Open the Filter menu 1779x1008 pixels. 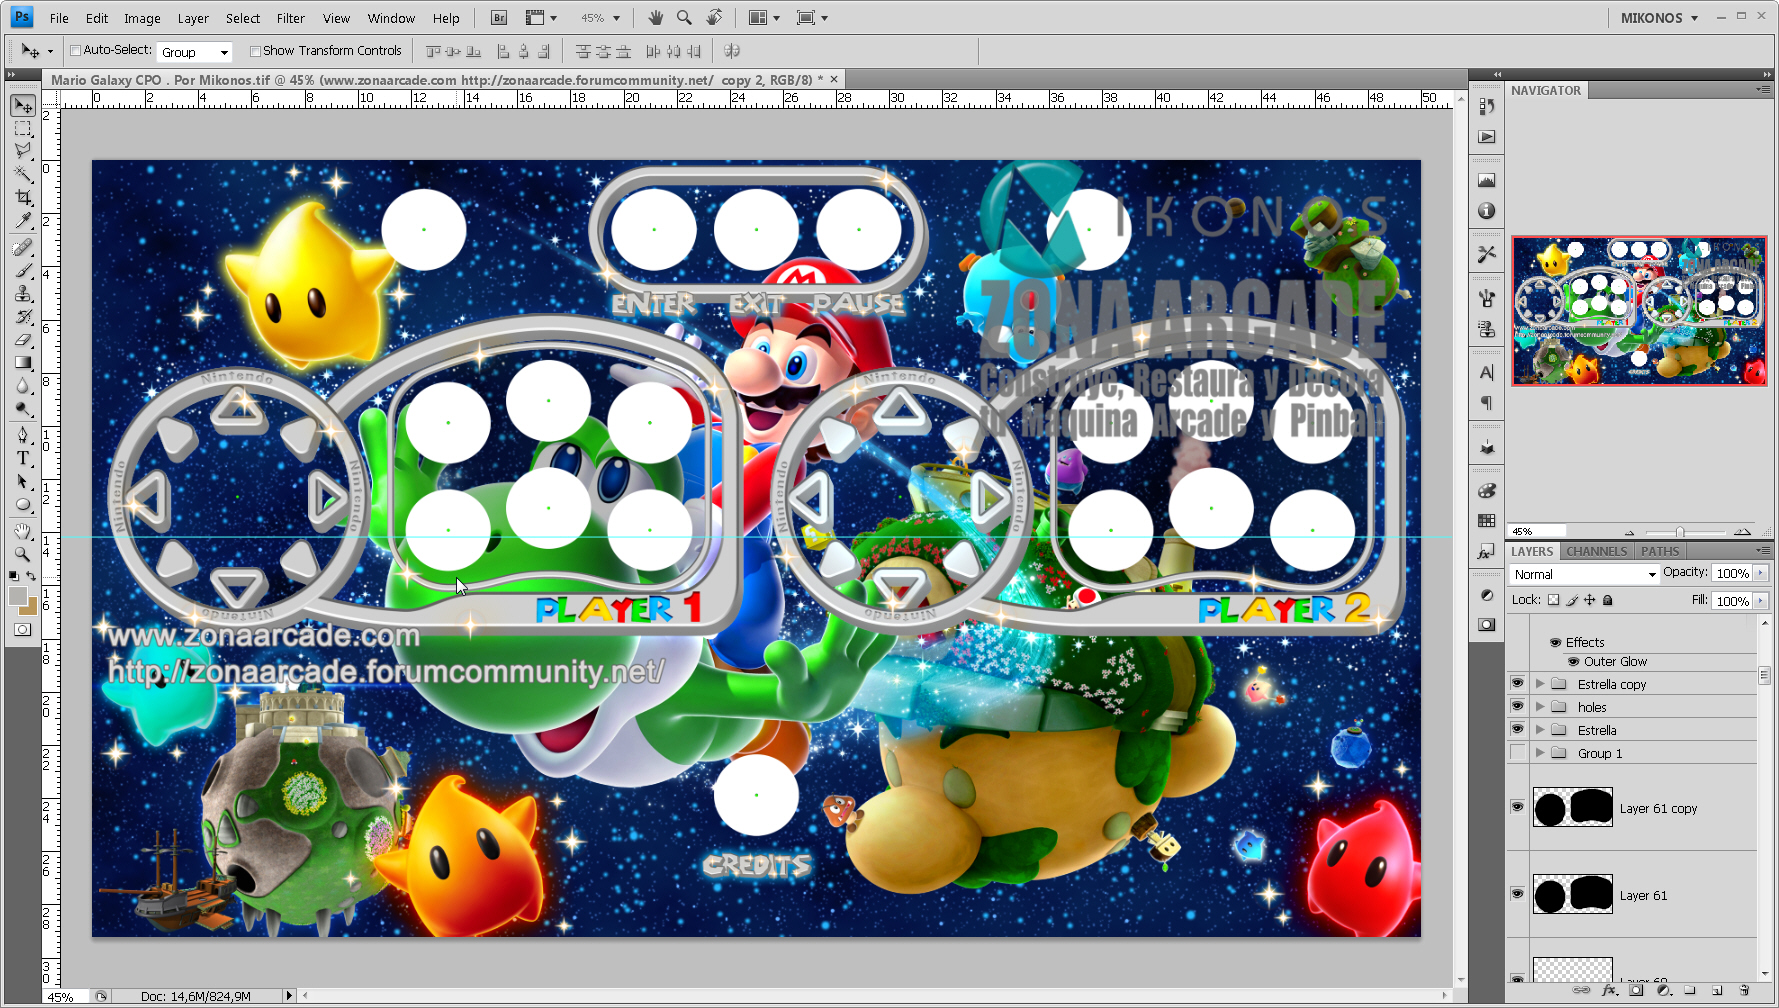pos(290,18)
